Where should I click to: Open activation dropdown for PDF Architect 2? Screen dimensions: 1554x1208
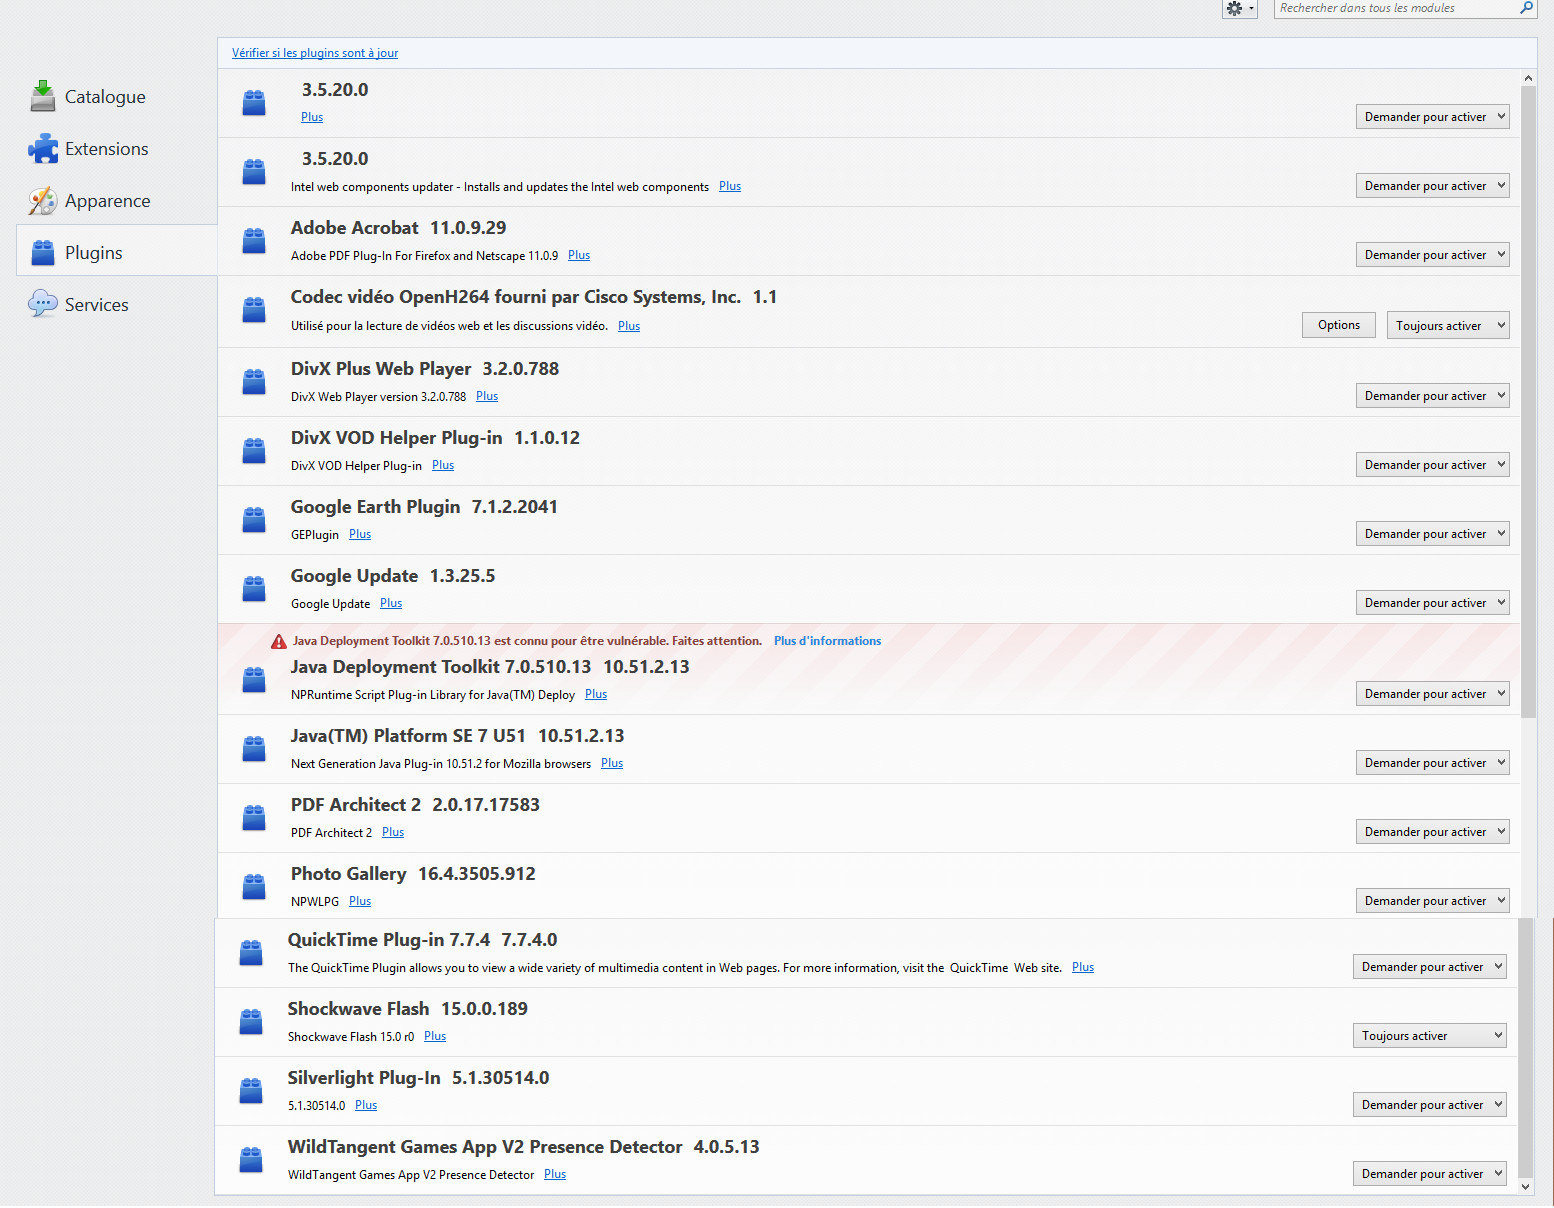point(1432,832)
